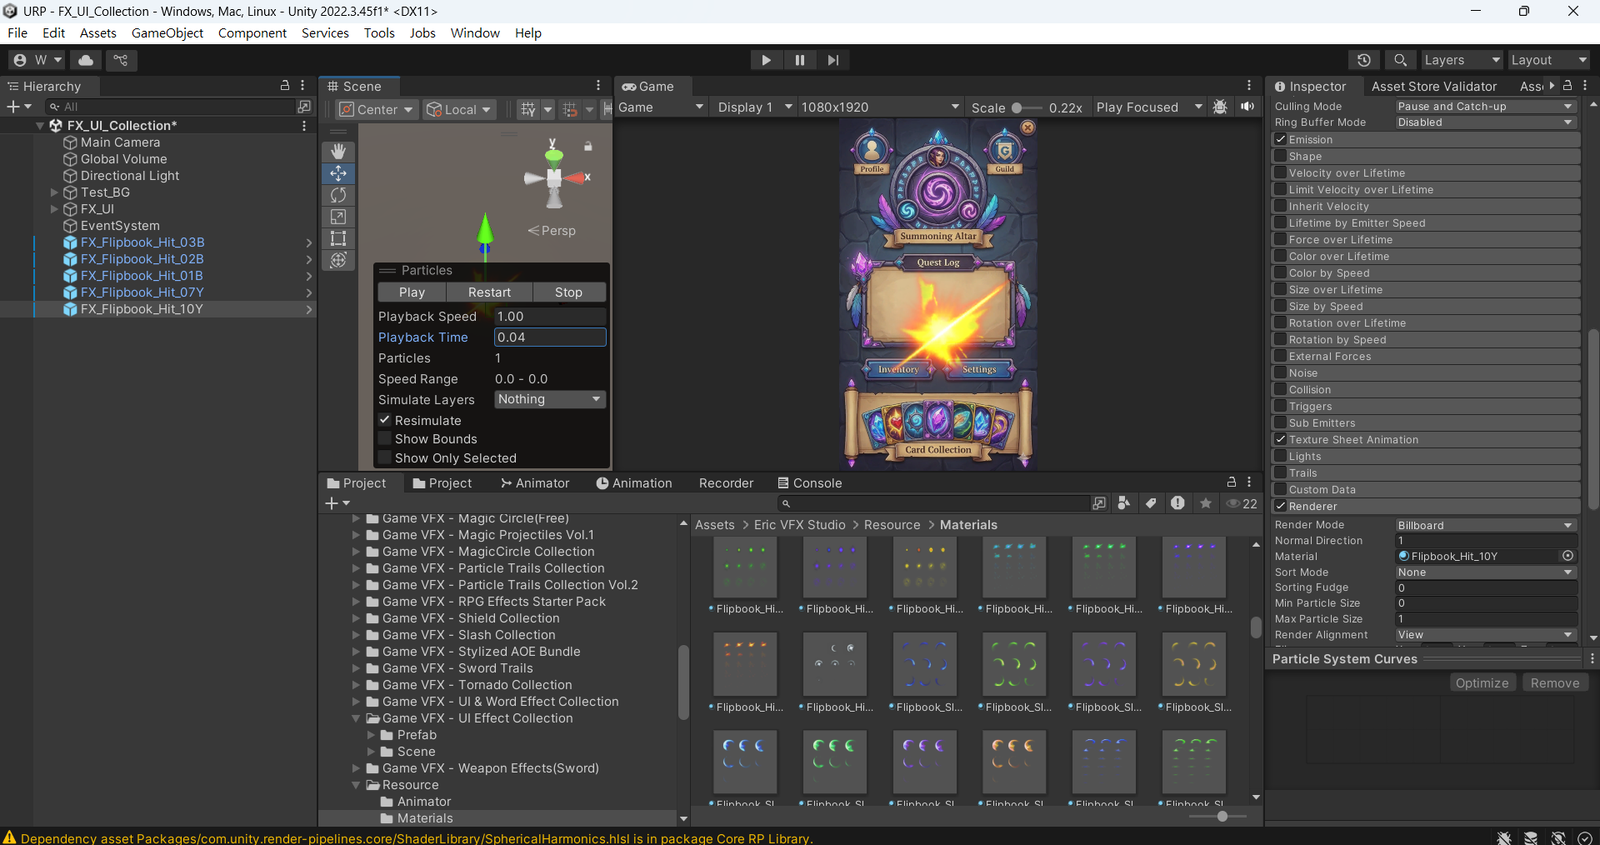This screenshot has width=1600, height=845.
Task: Mute game audio speaker icon
Action: pos(1247,107)
